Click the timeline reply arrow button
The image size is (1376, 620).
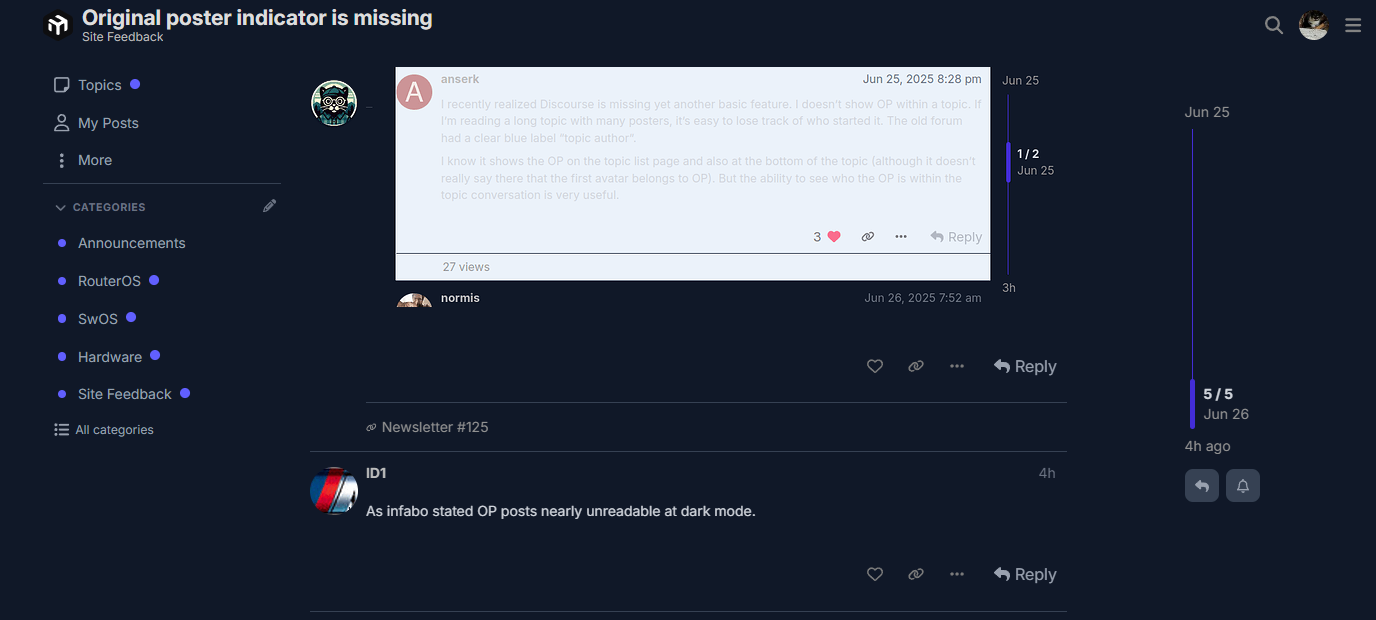(x=1202, y=486)
